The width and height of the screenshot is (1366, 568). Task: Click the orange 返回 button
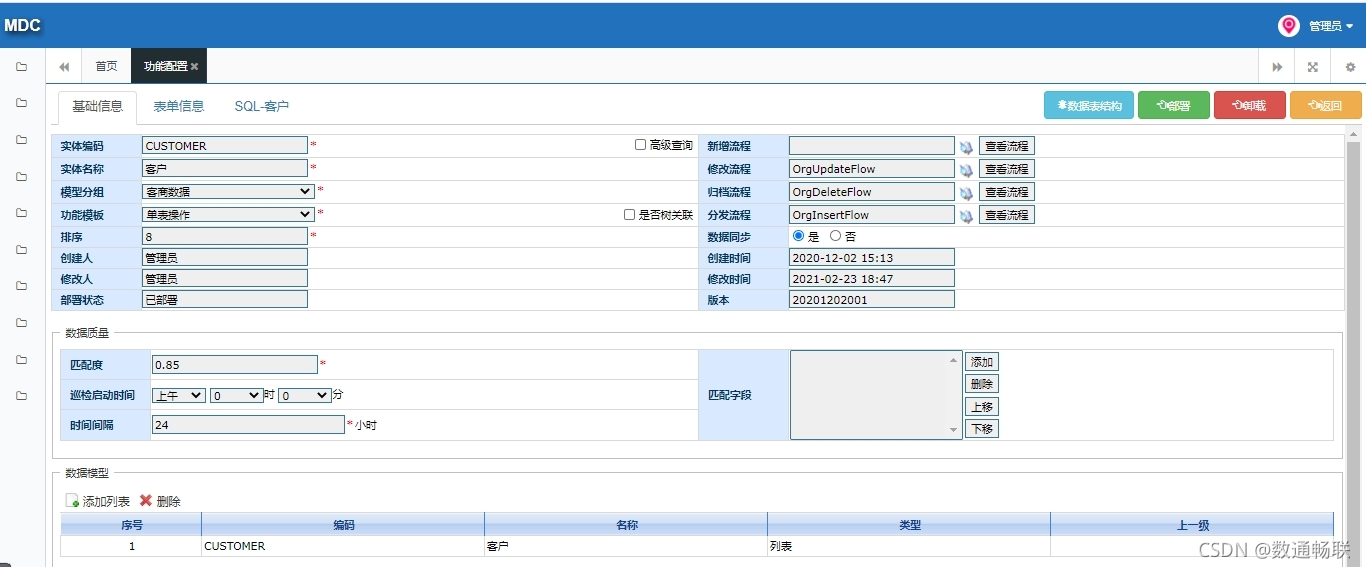(x=1326, y=105)
